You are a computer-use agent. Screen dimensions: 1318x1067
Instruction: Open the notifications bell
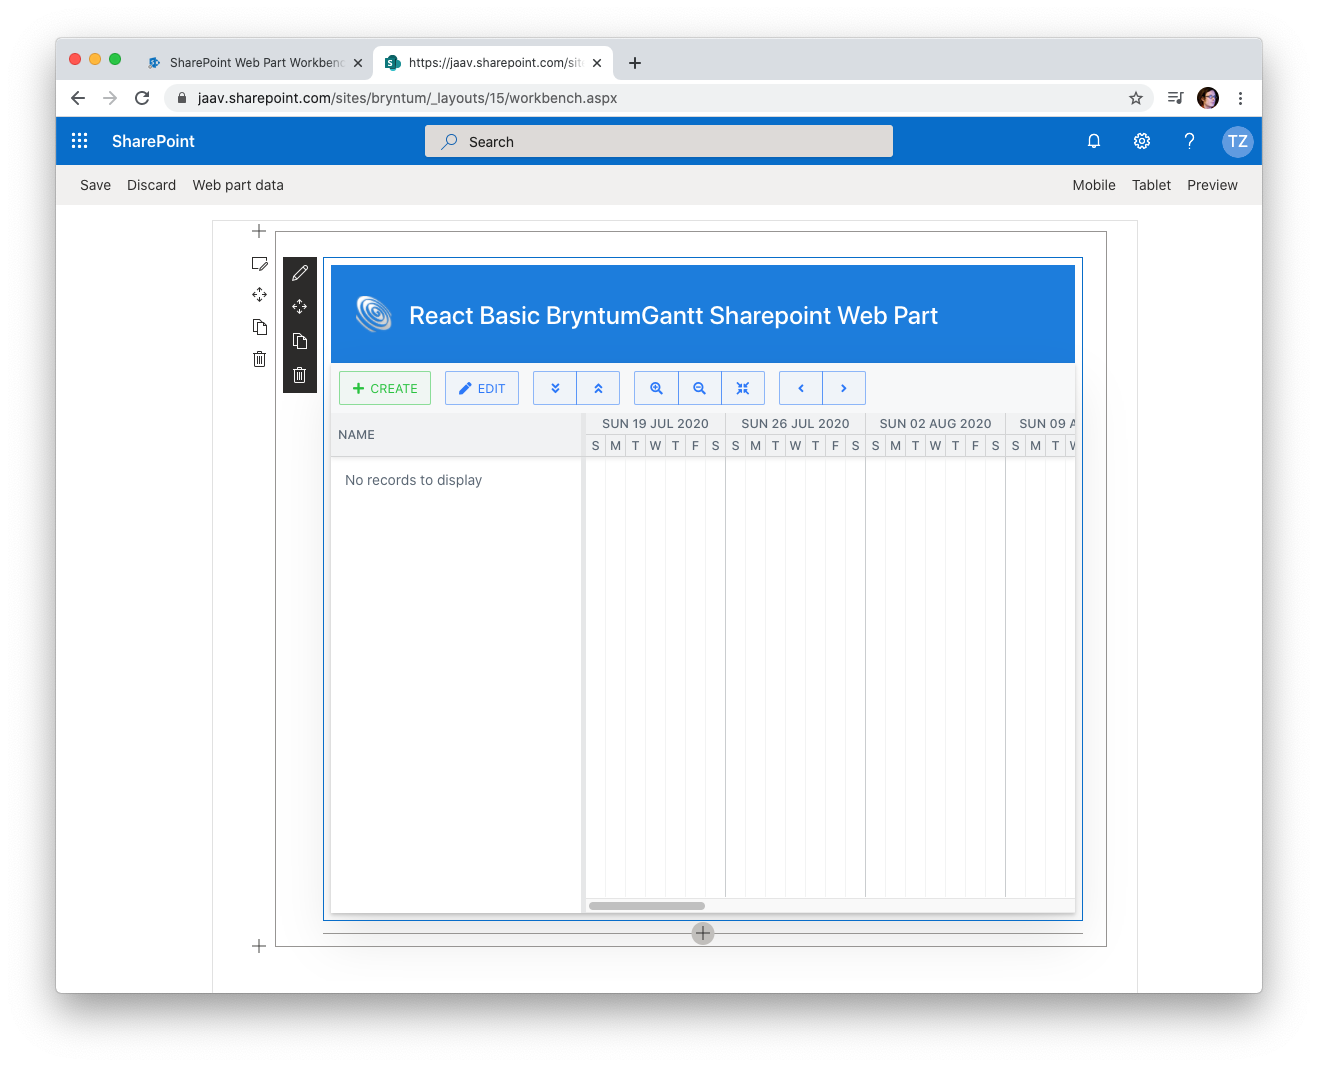click(1093, 141)
